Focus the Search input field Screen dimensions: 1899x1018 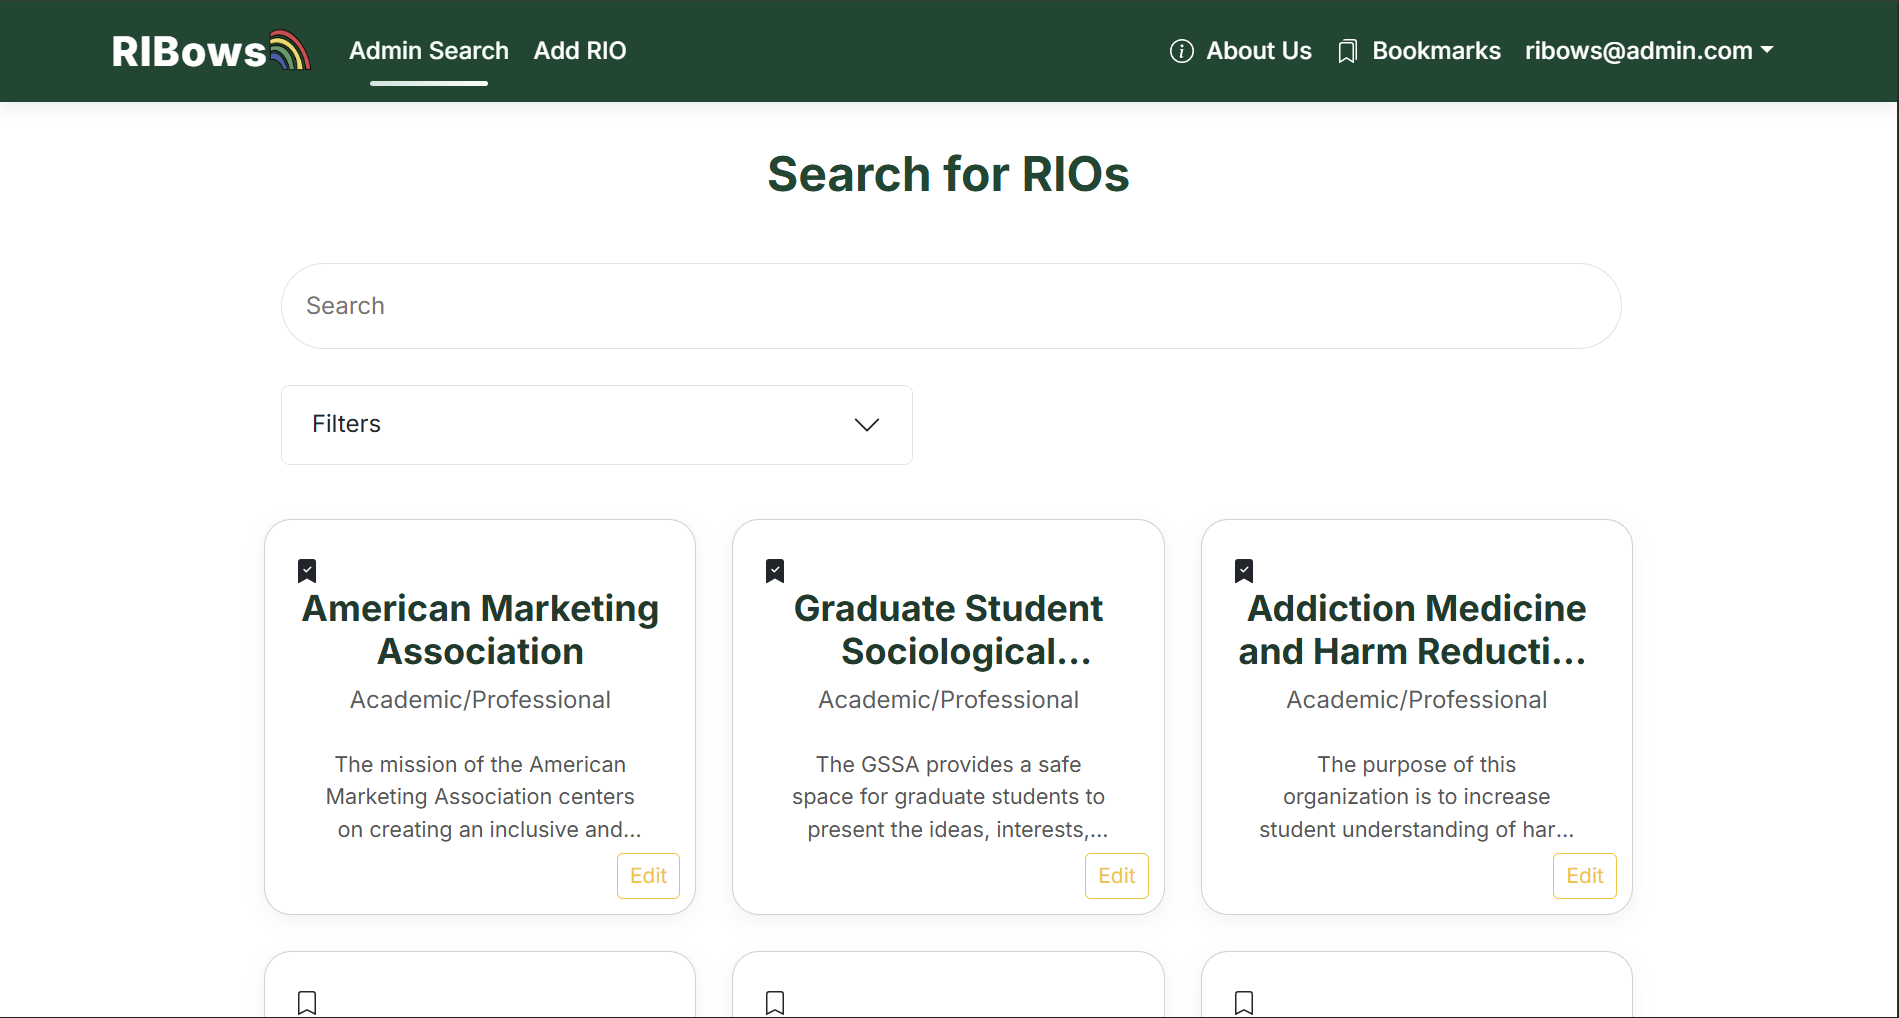coord(950,306)
